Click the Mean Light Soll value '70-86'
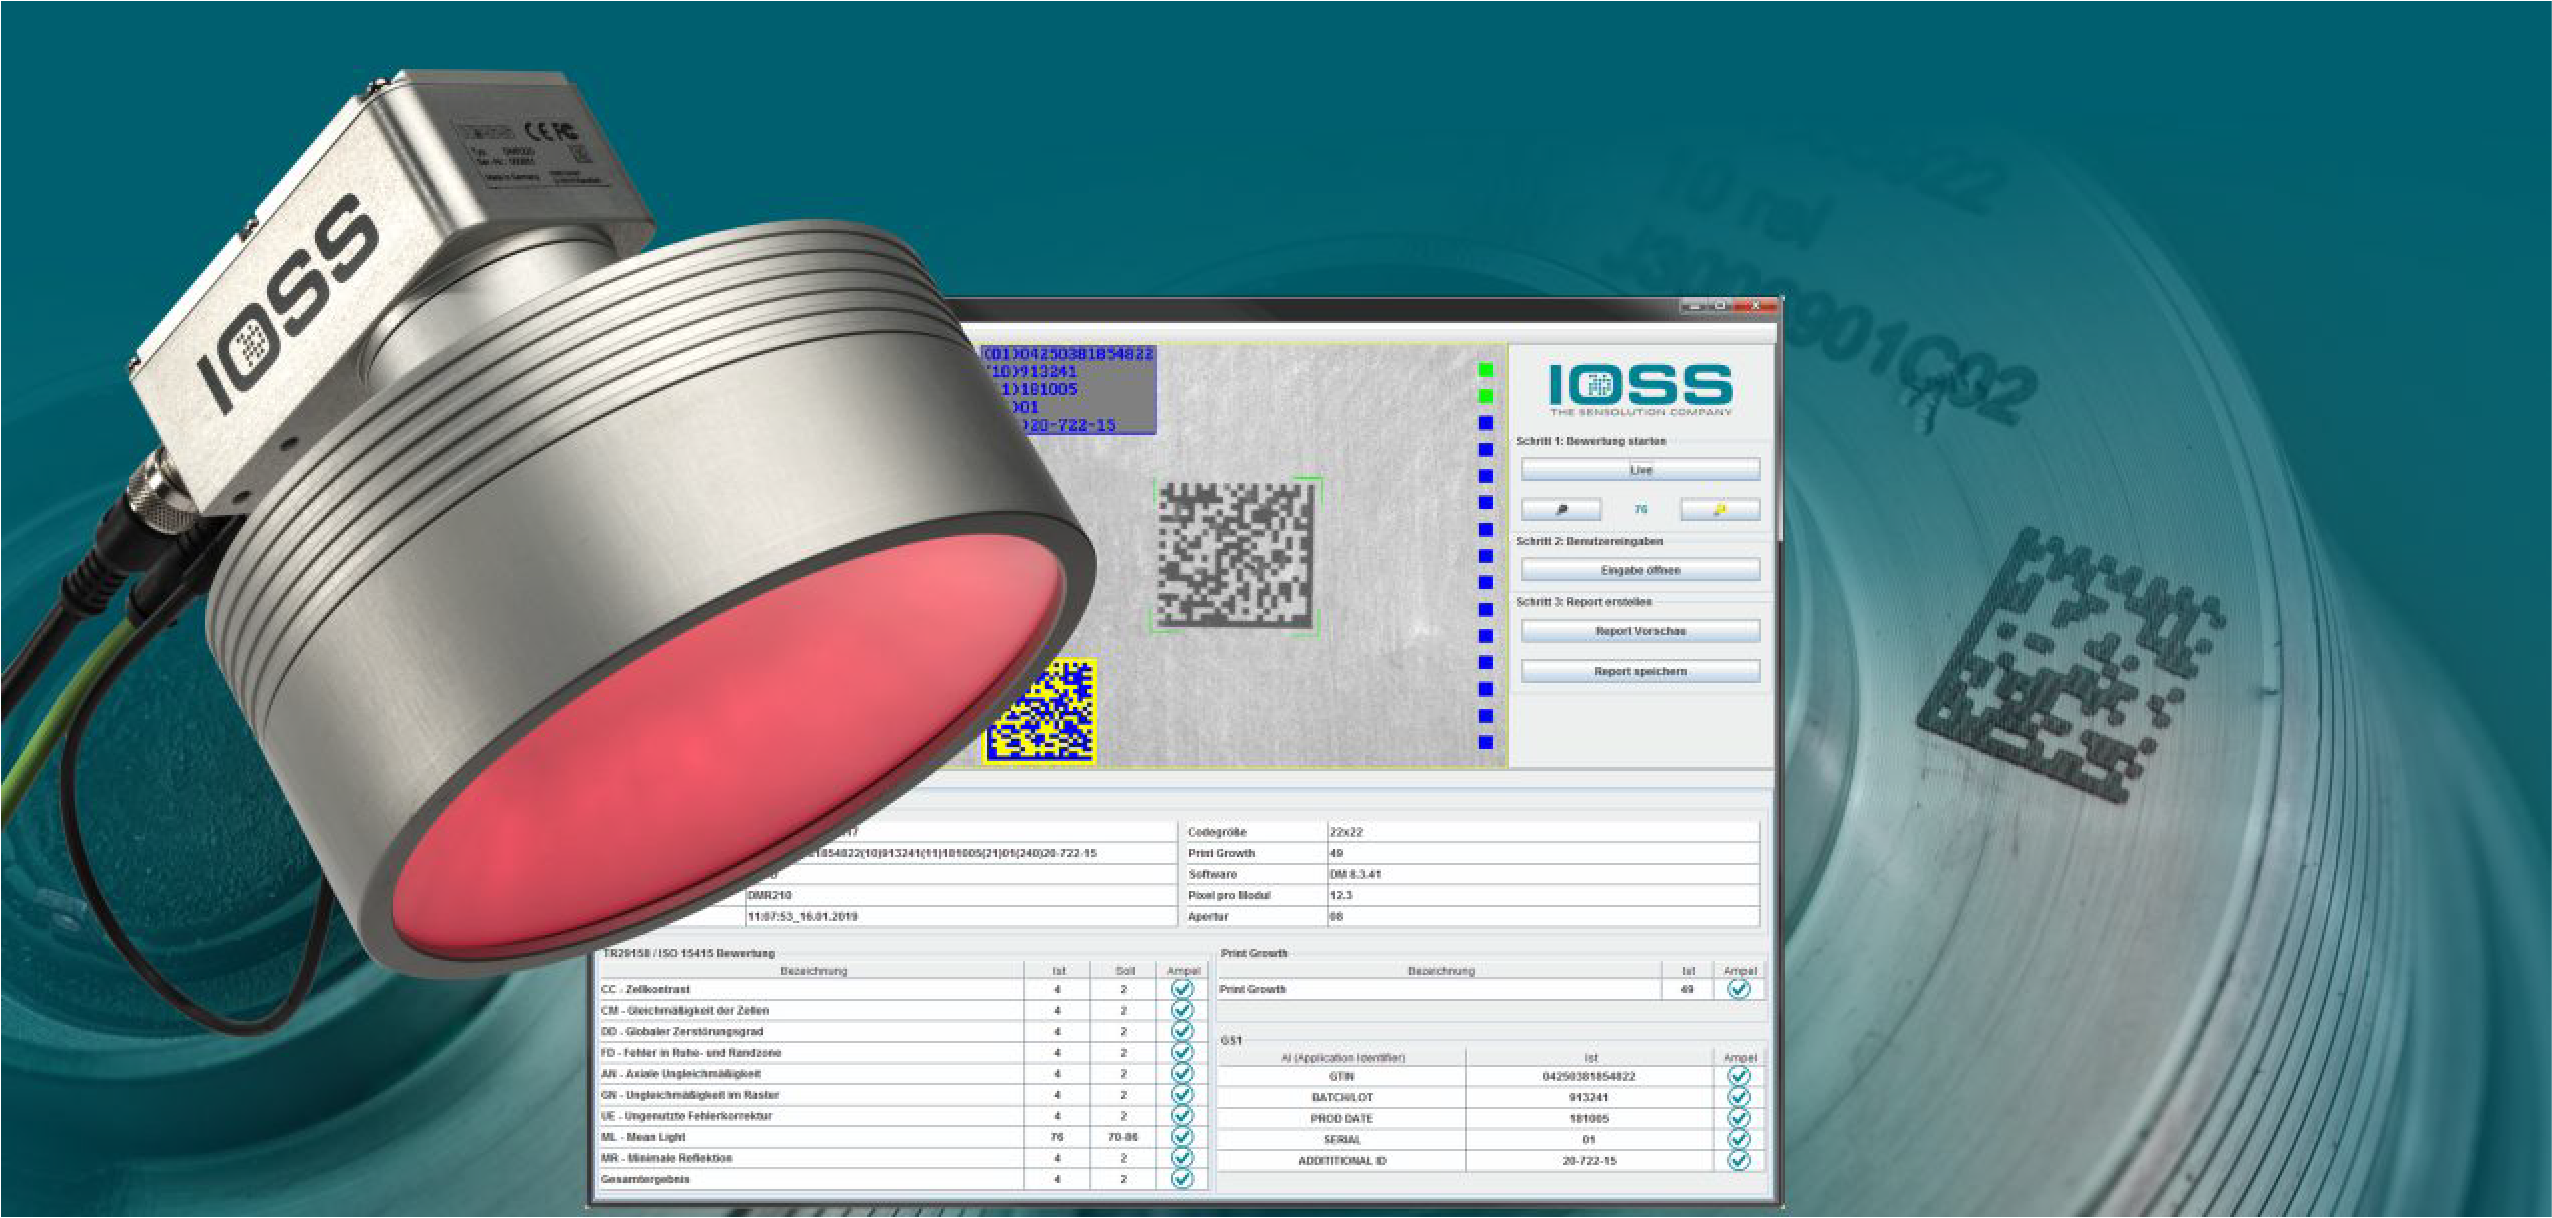Image resolution: width=2552 pixels, height=1218 pixels. (x=1123, y=1137)
